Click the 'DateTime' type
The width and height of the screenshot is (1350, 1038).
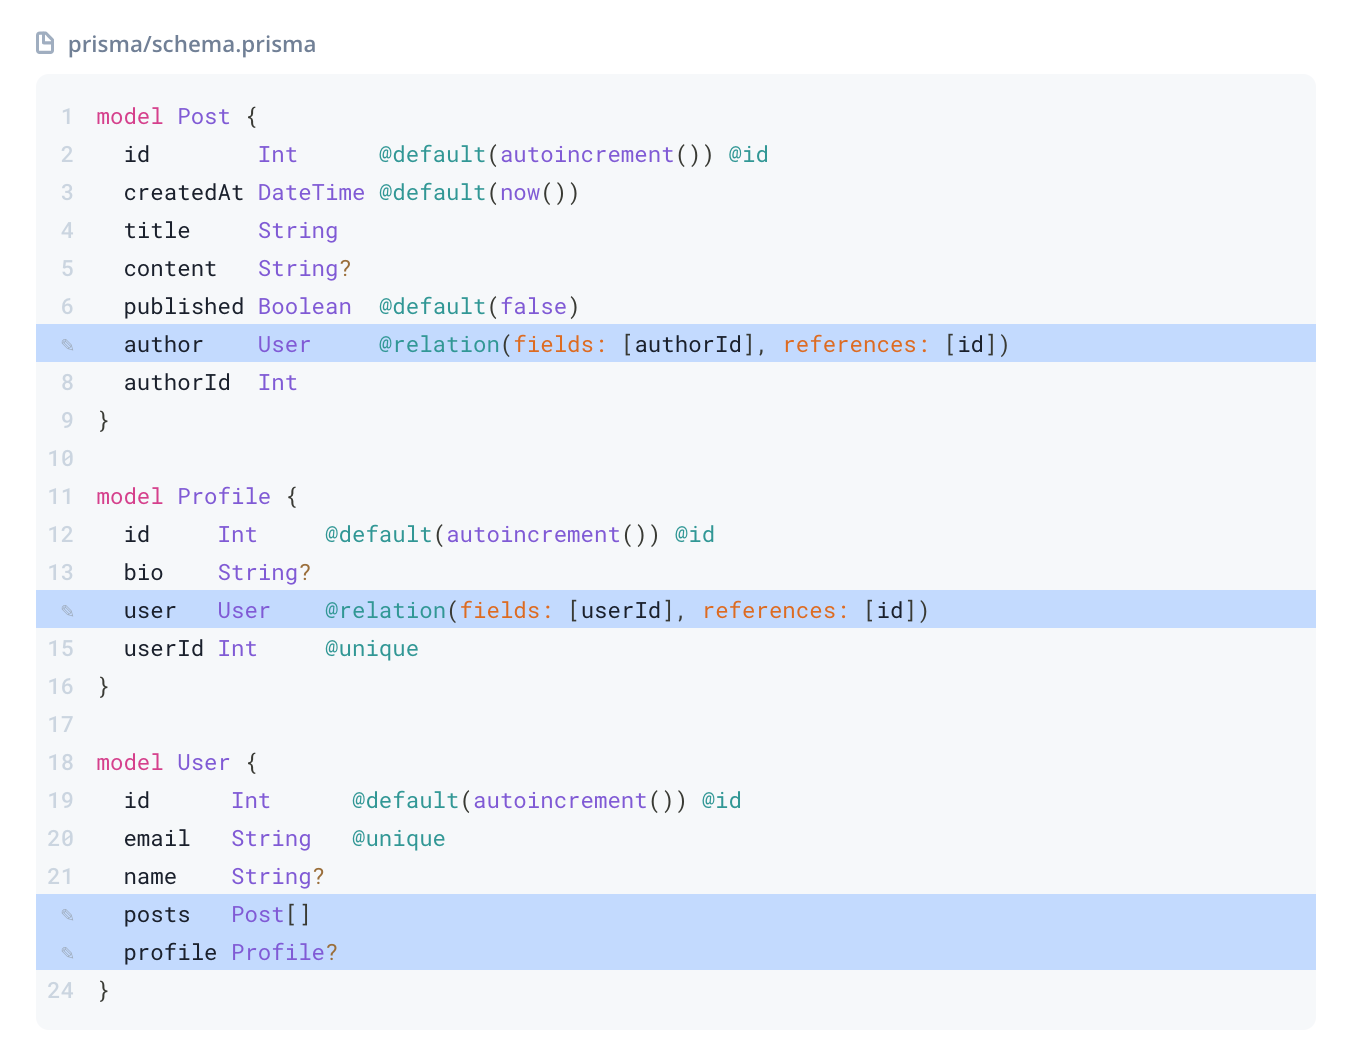[311, 193]
